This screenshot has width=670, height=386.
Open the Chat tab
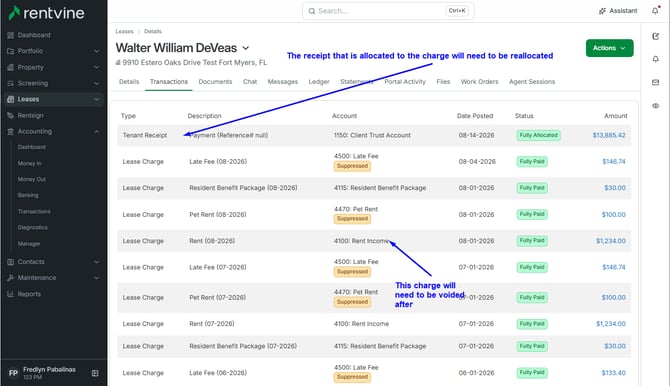point(250,82)
